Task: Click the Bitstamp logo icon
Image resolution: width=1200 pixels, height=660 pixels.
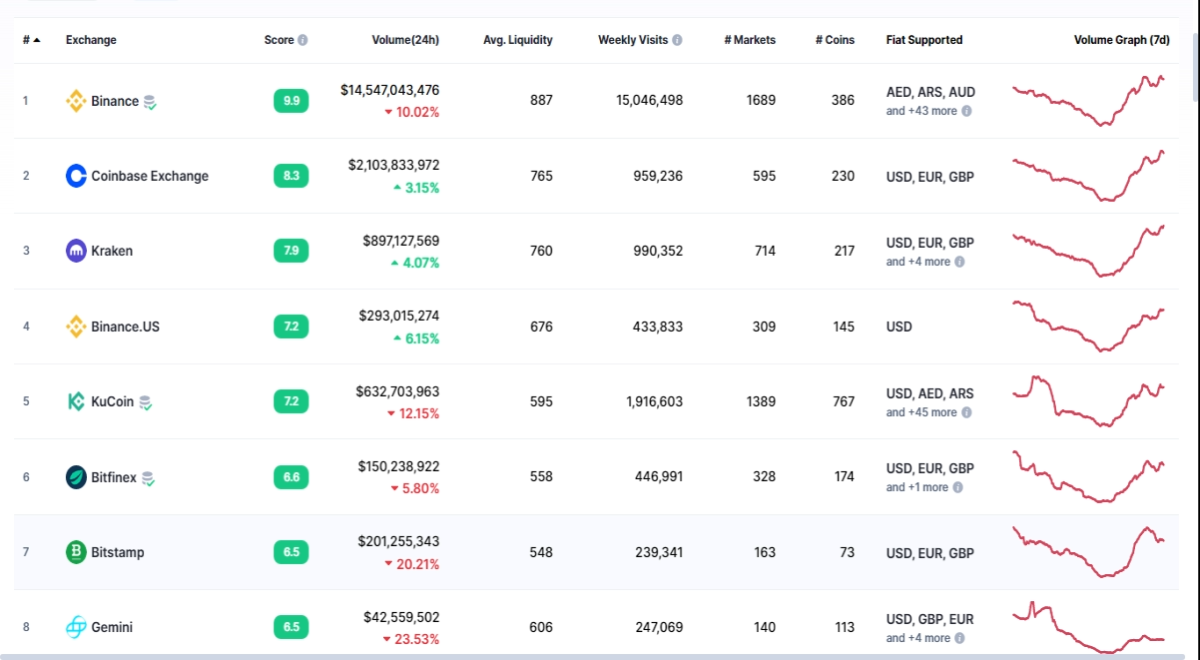Action: pyautogui.click(x=76, y=552)
